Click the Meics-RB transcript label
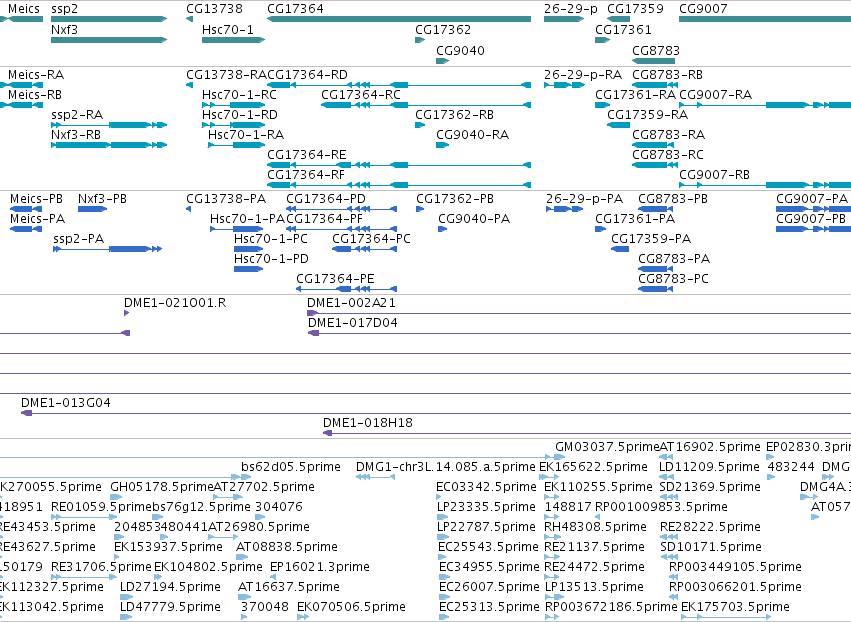The height and width of the screenshot is (622, 851). click(35, 94)
